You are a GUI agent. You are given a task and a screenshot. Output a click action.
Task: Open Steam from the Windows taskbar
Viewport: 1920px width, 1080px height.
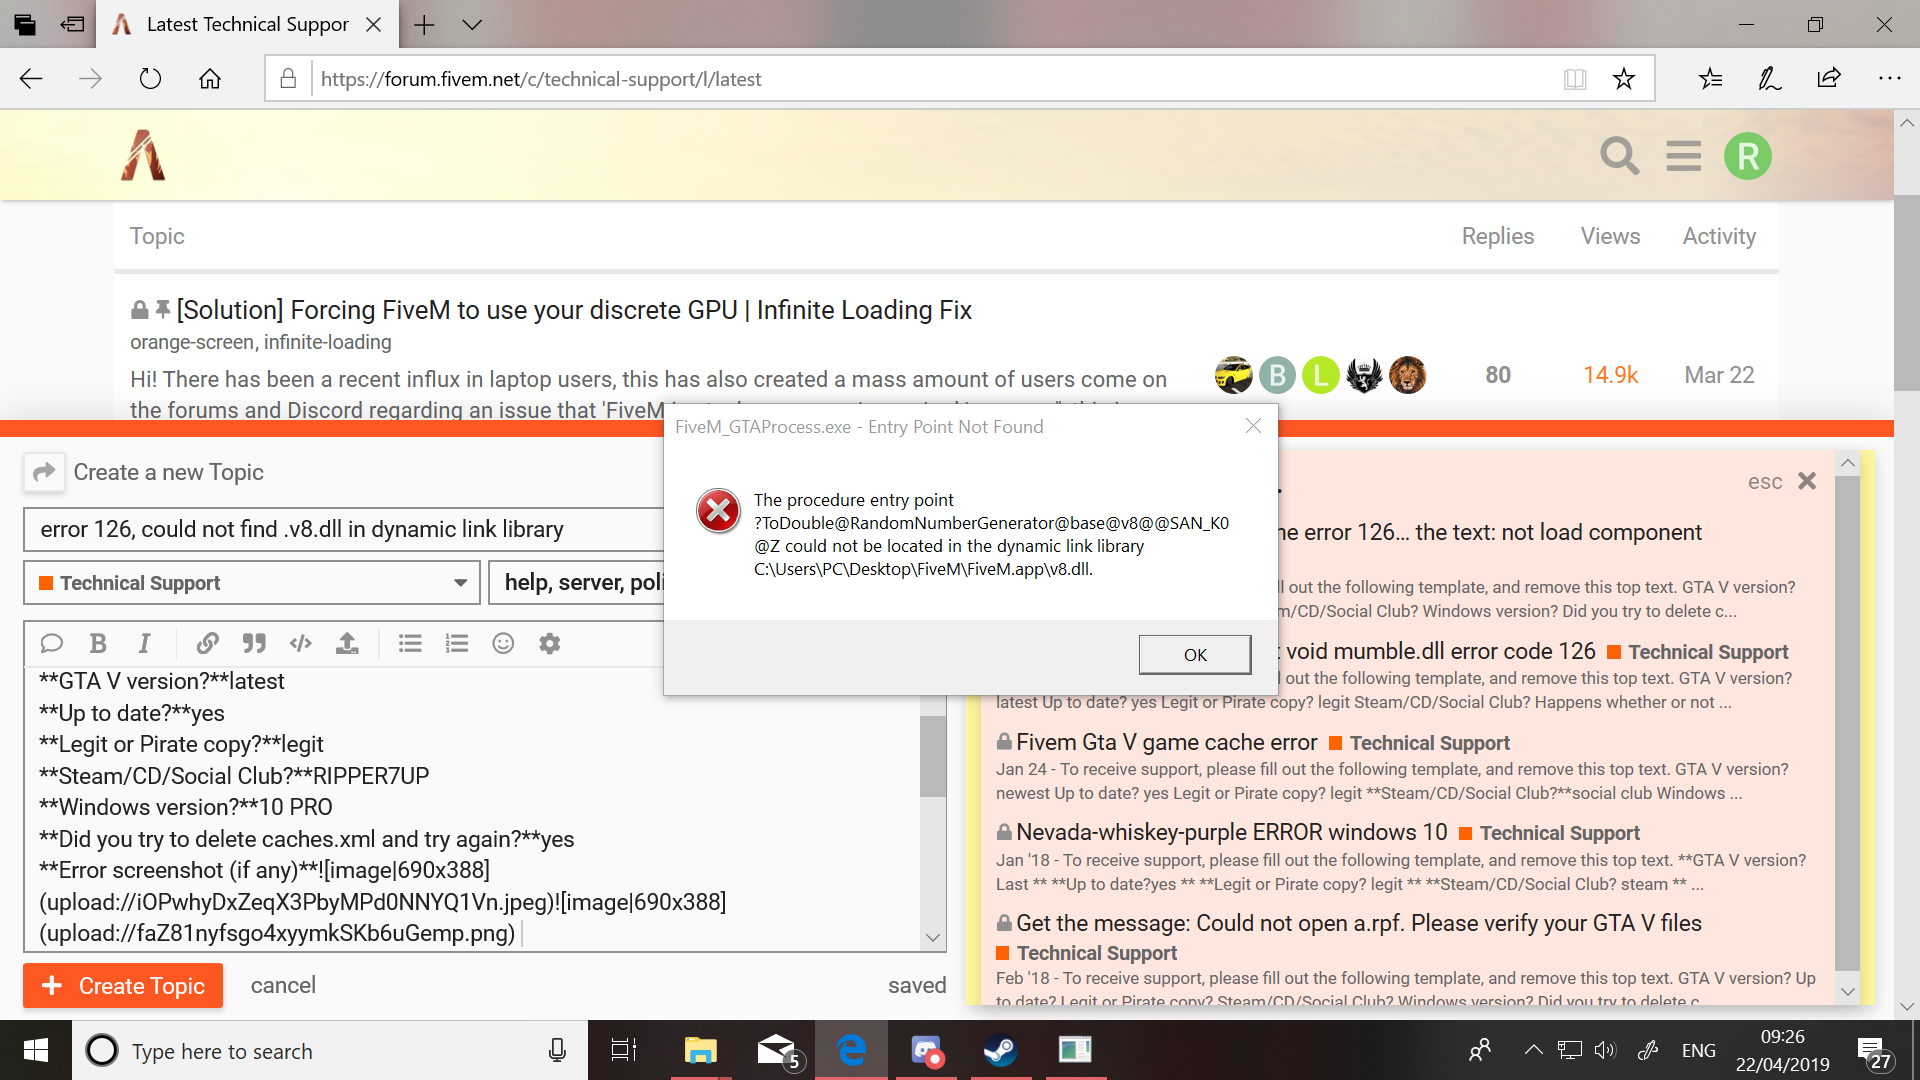999,1051
